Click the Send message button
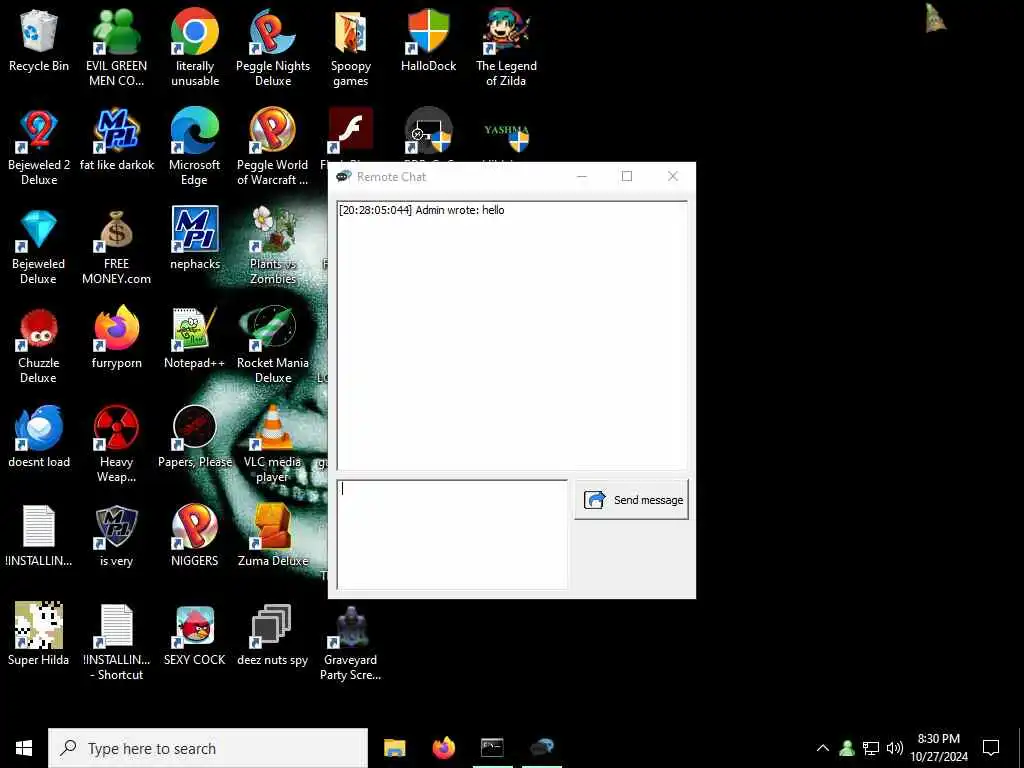 pos(632,500)
